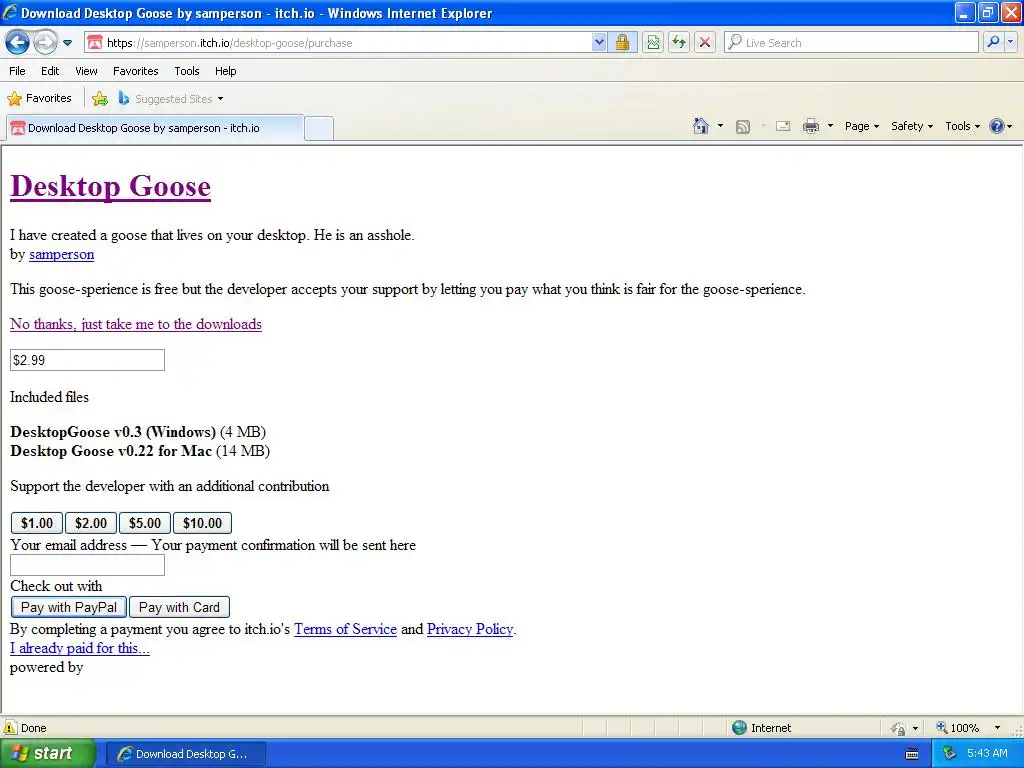This screenshot has height=768, width=1024.
Task: Click the itch.io site icon in address bar
Action: click(95, 43)
